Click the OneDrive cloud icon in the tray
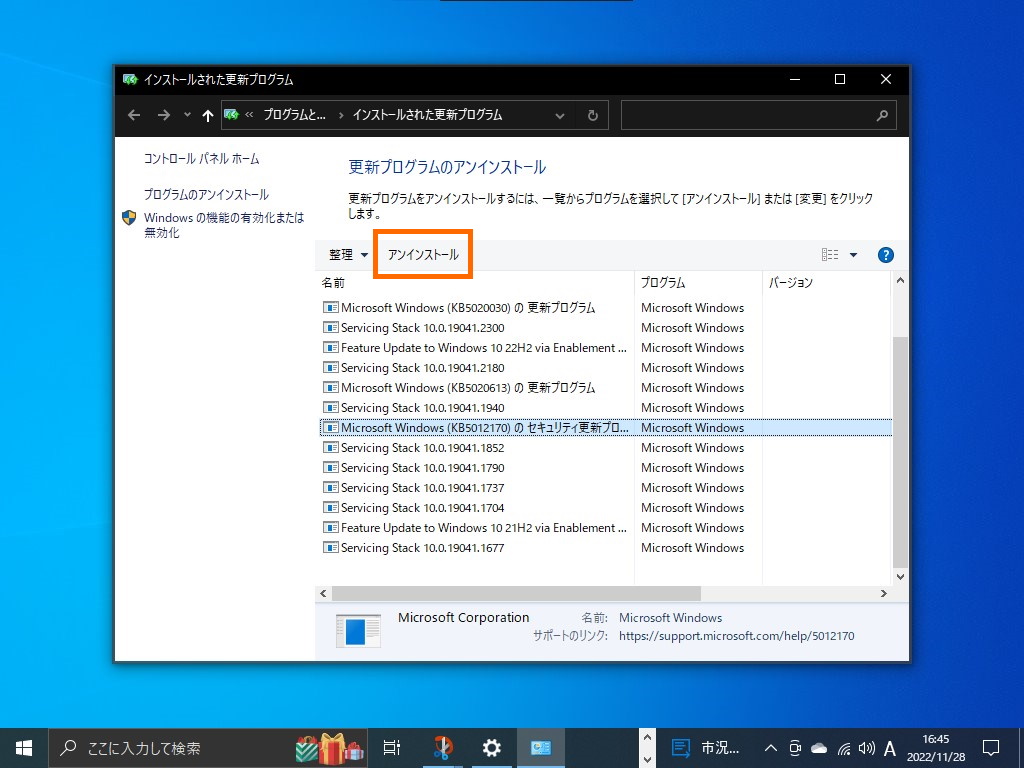The width and height of the screenshot is (1024, 768). (817, 748)
